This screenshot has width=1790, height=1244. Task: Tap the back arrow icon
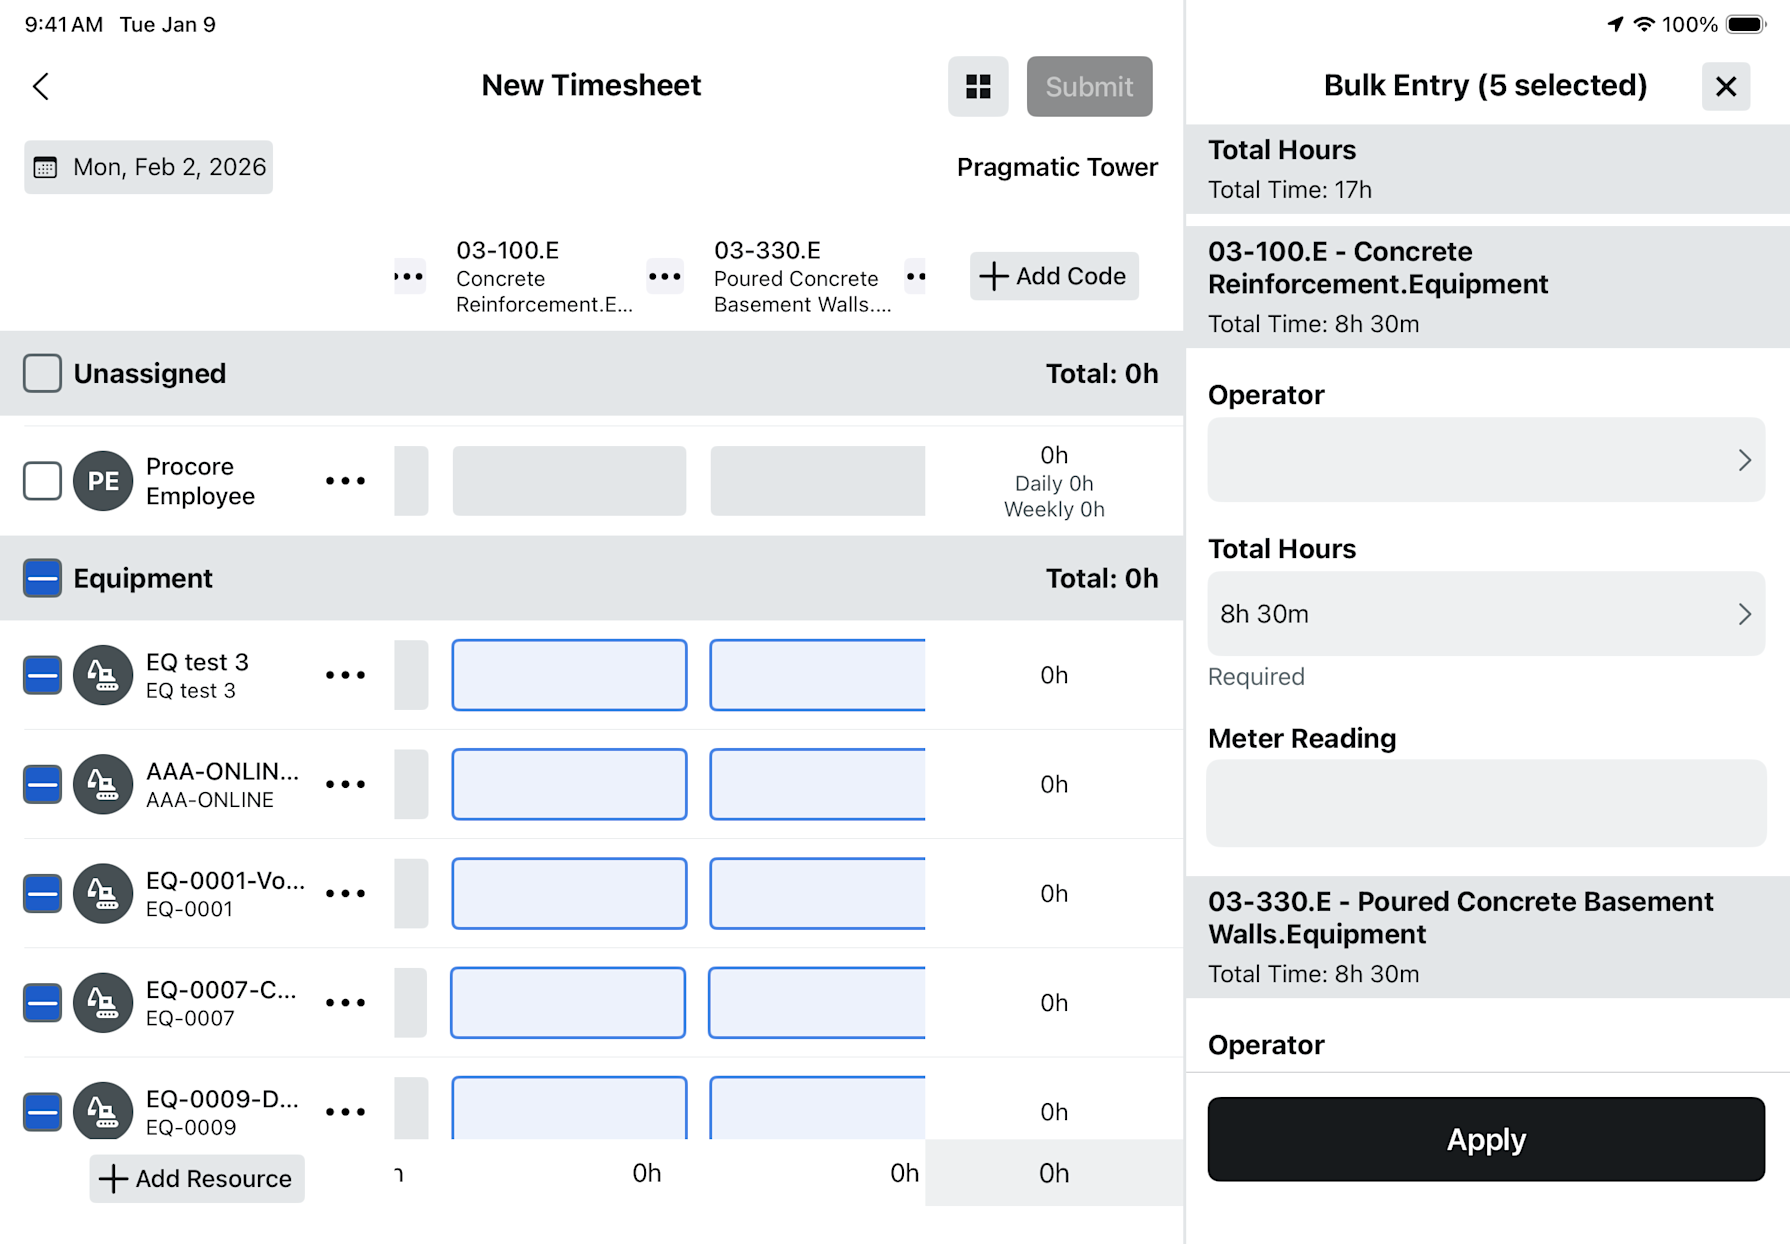click(41, 87)
